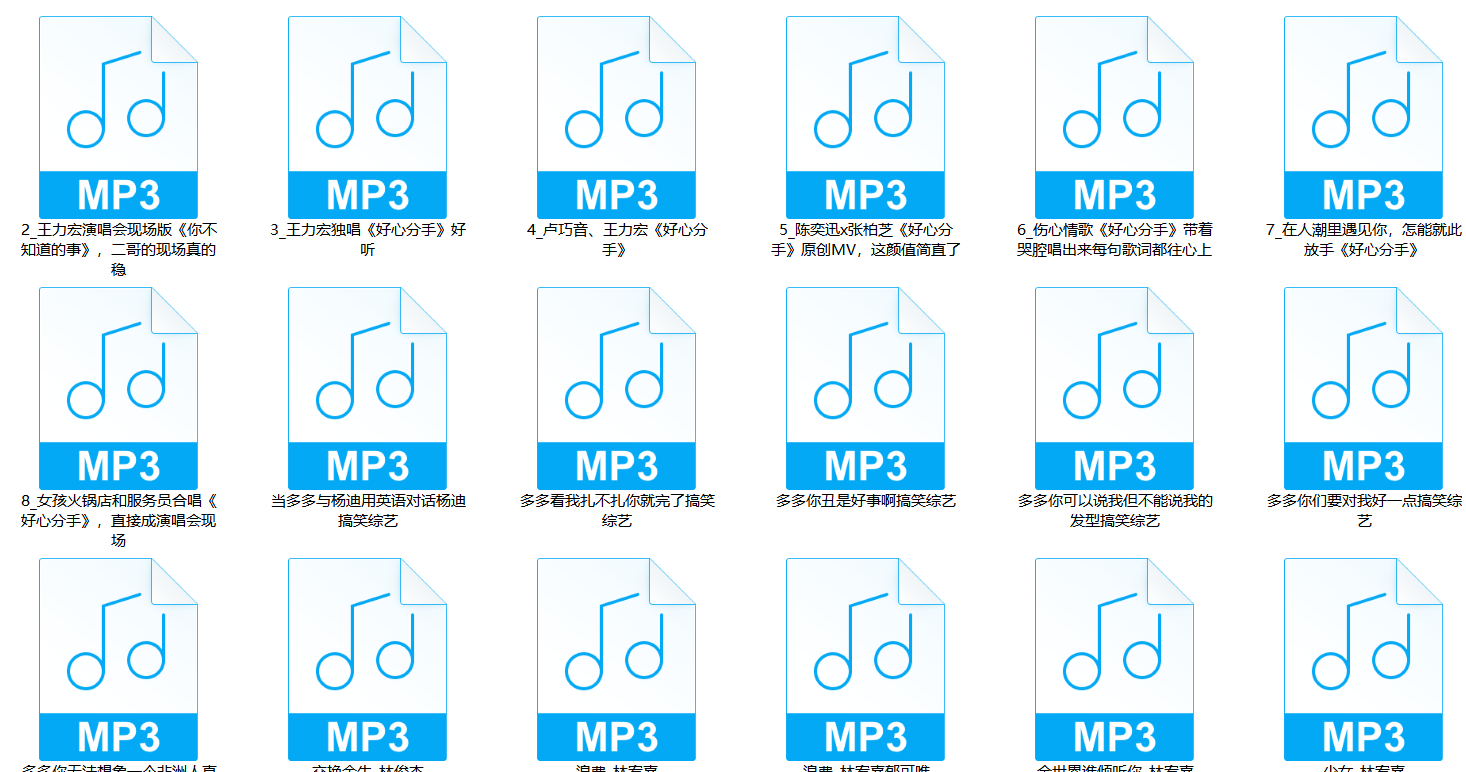Click filename '多多你丑是好事啊搞笑综艺'
The image size is (1466, 772).
[866, 500]
